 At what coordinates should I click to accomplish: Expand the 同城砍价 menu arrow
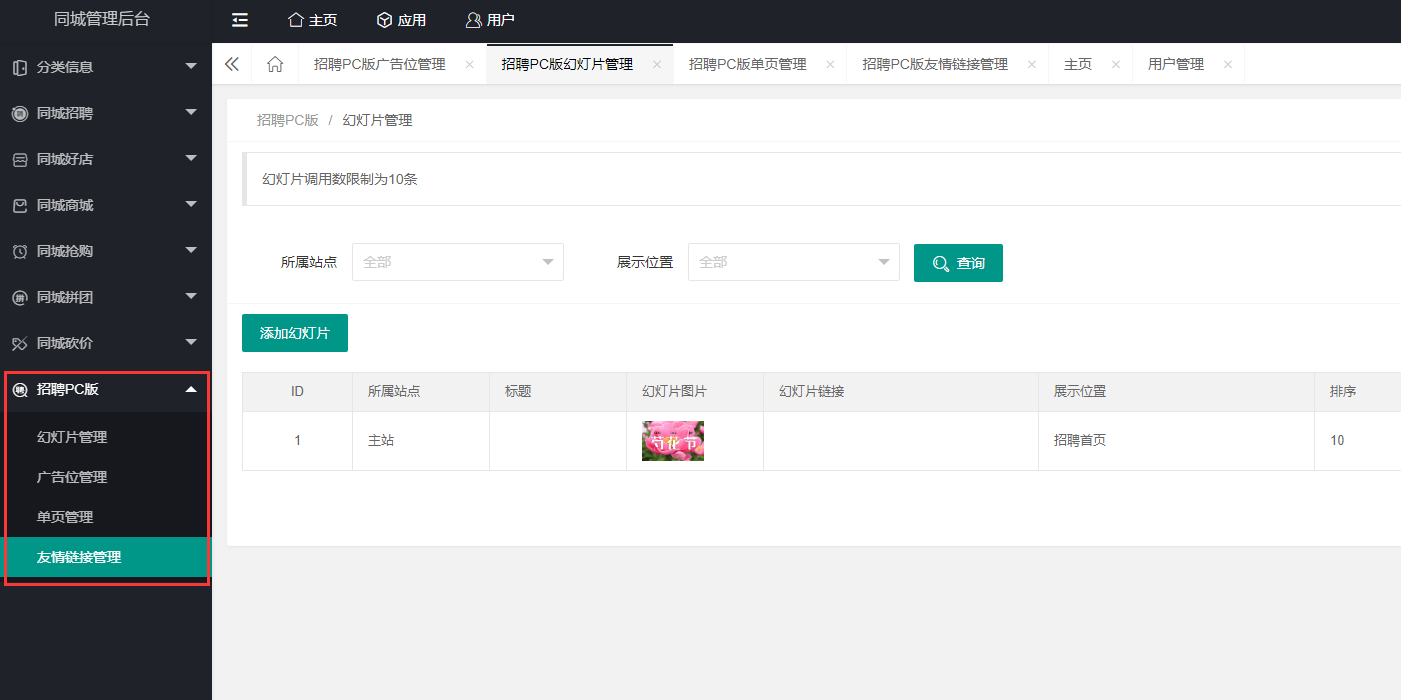point(191,342)
